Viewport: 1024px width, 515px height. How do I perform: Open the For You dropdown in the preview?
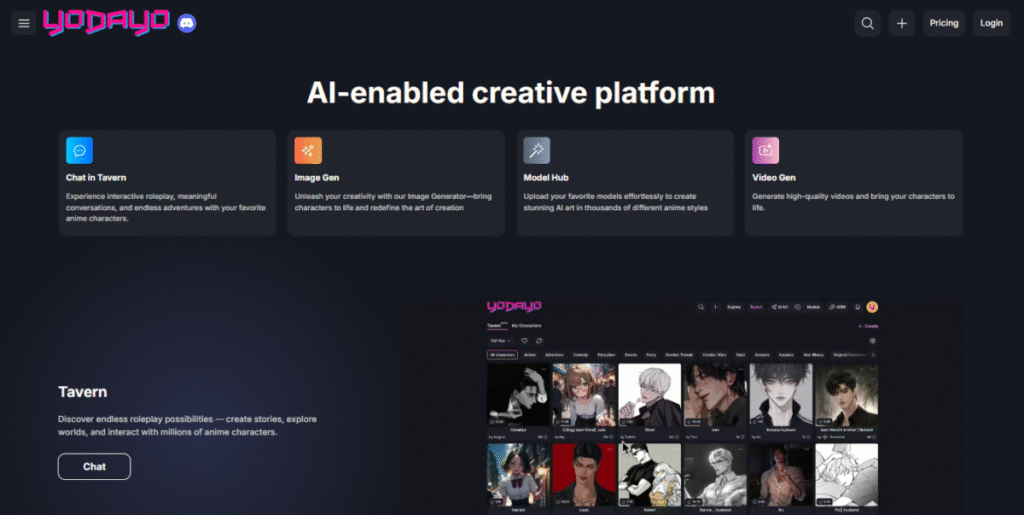pos(500,341)
